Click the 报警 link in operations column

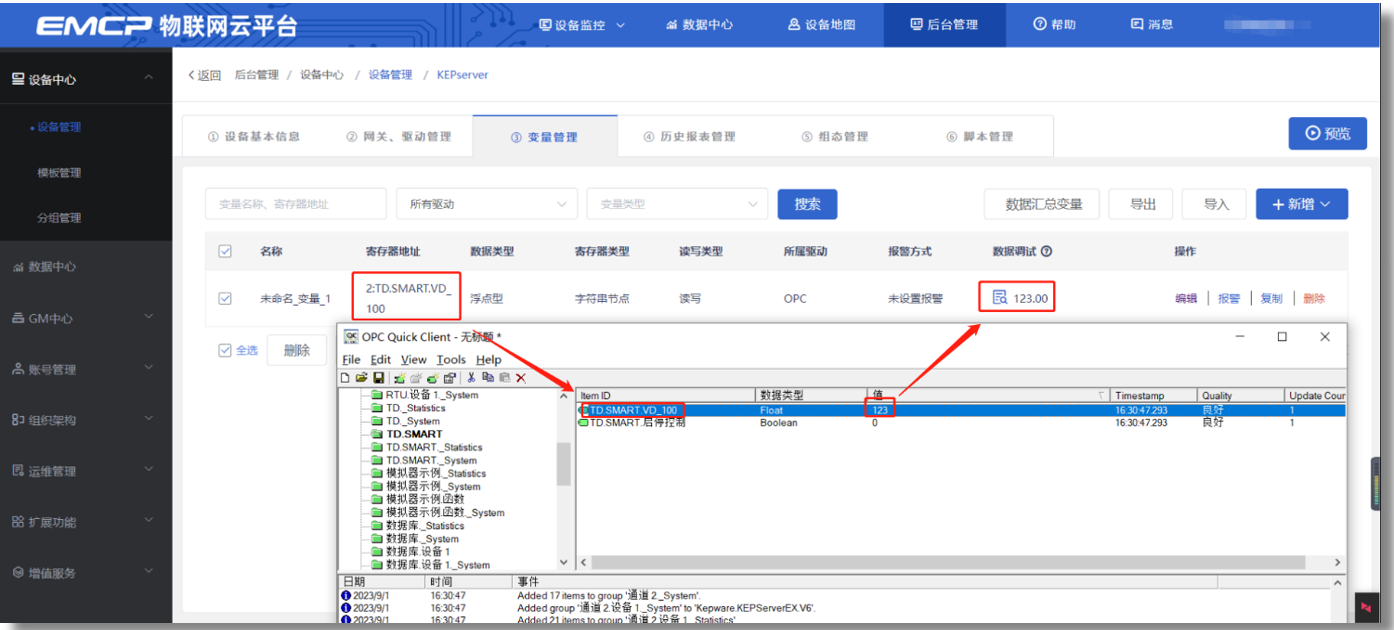click(1229, 298)
